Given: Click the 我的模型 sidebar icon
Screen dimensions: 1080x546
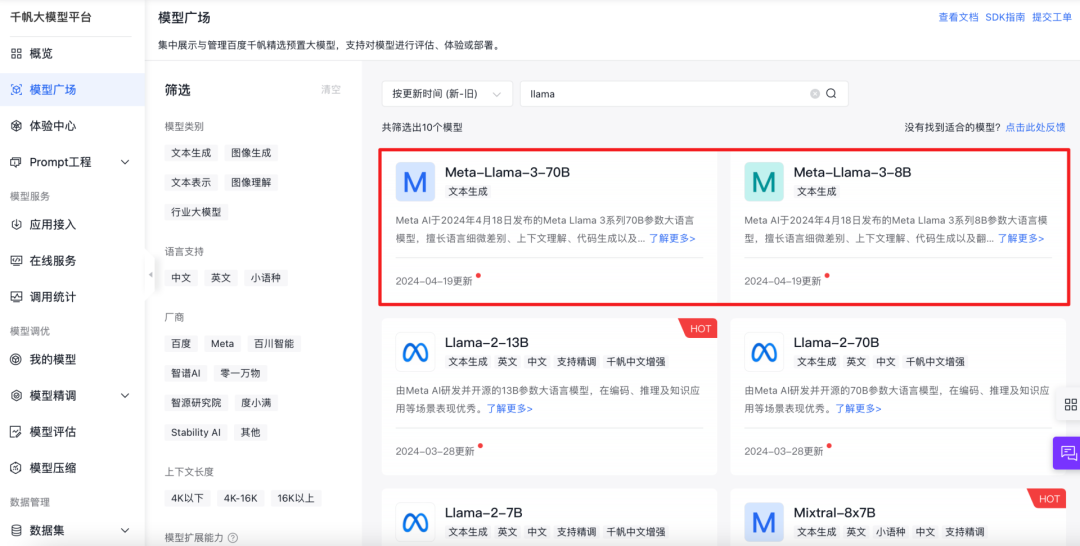Looking at the screenshot, I should coord(17,359).
